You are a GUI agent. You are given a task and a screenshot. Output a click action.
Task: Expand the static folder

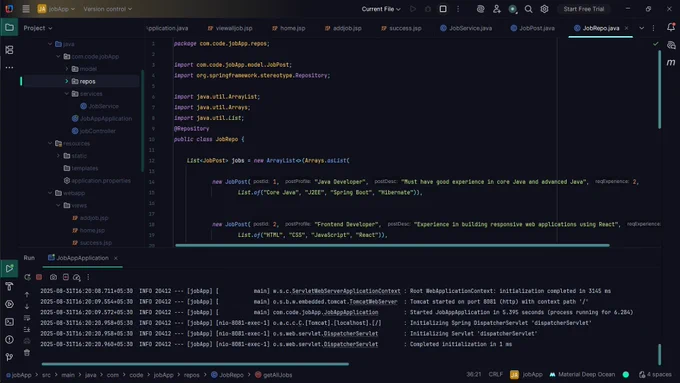coord(59,156)
